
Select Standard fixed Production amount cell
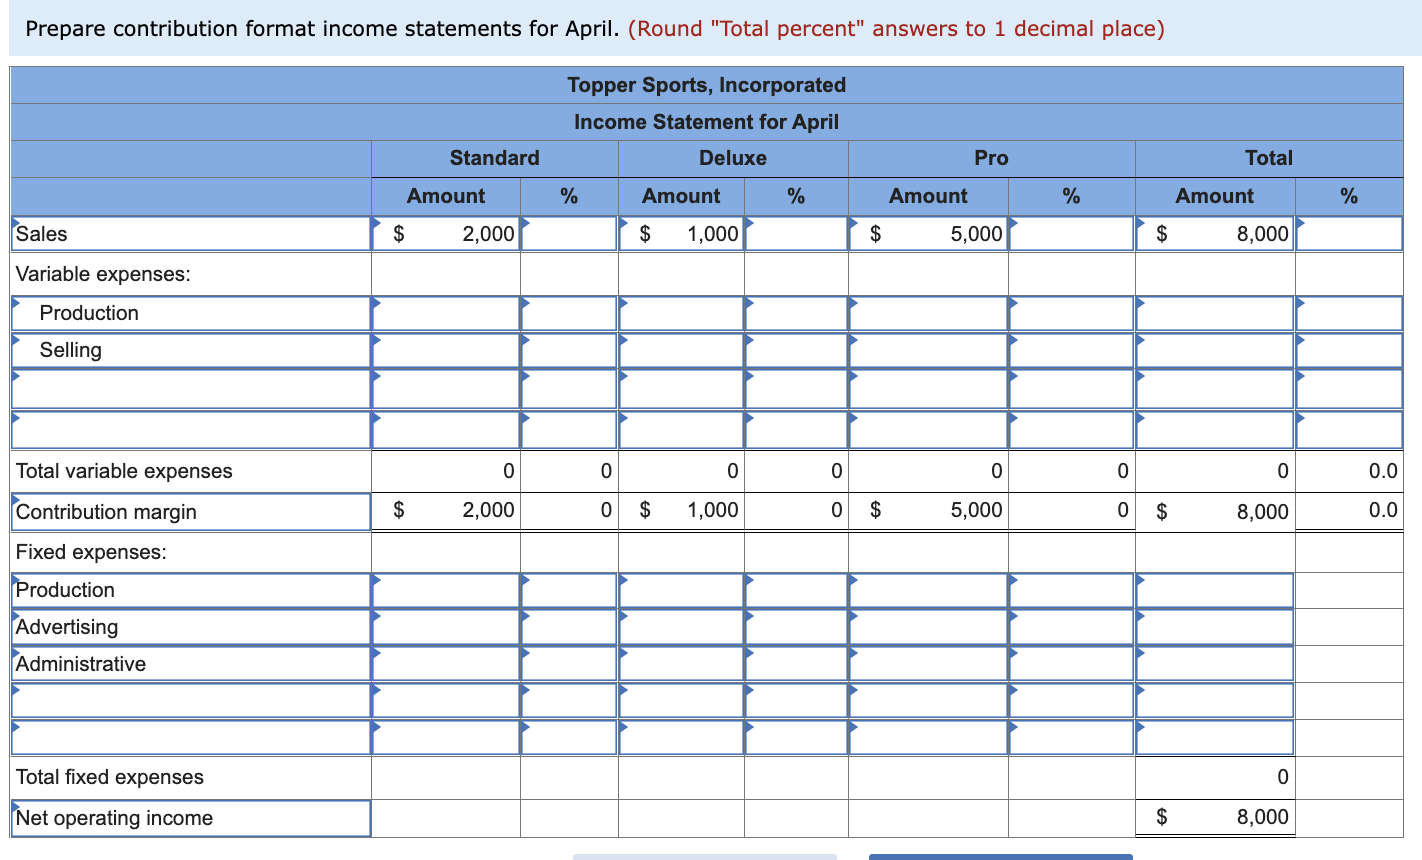click(x=446, y=590)
